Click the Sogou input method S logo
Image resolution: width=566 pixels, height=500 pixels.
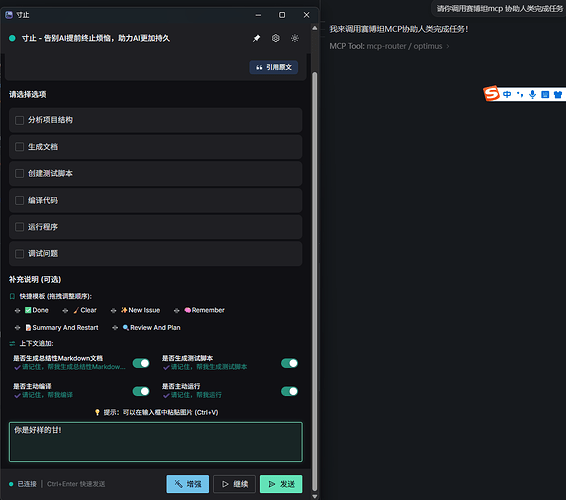click(491, 94)
